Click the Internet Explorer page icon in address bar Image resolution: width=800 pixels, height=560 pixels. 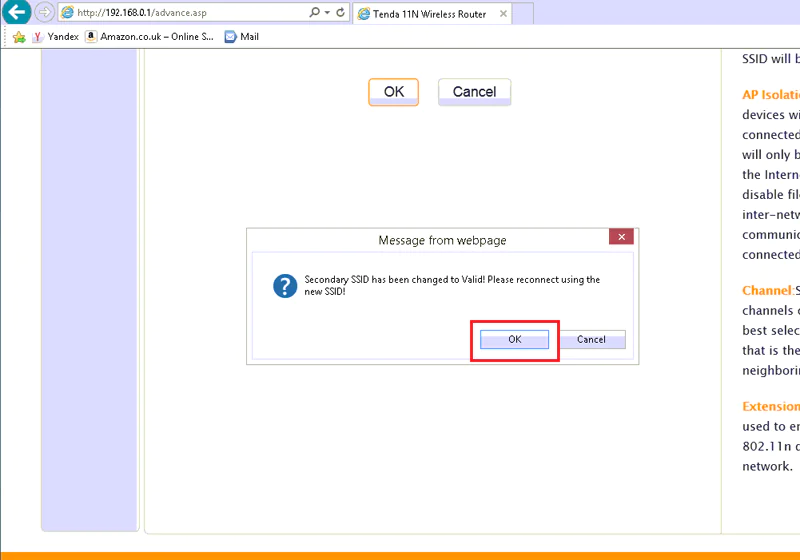tap(67, 13)
